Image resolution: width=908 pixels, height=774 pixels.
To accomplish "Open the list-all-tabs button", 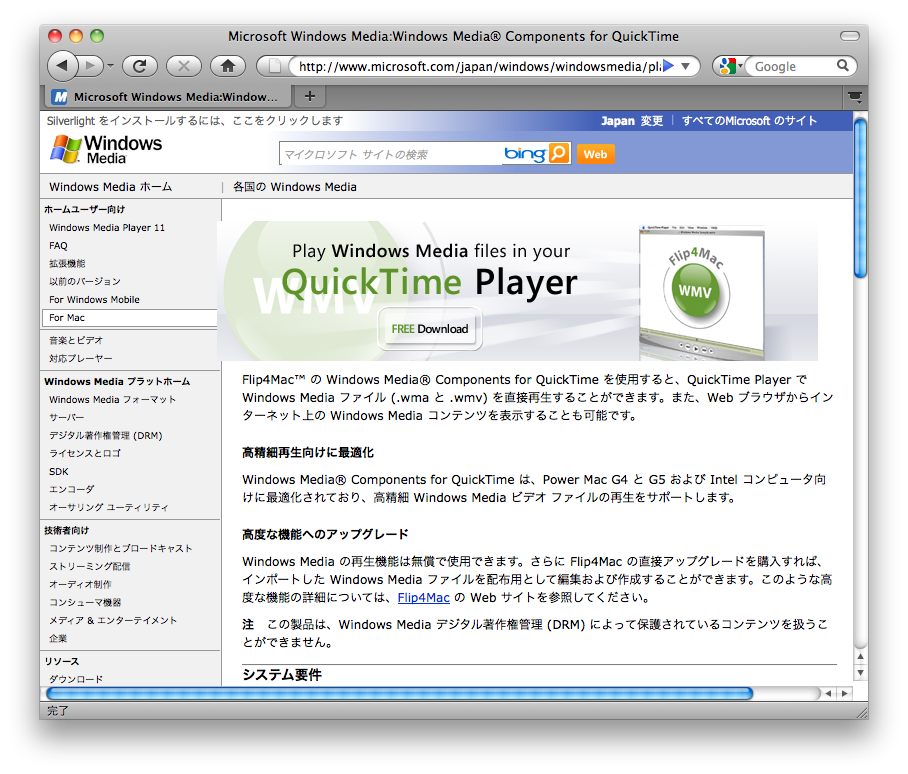I will pos(855,96).
